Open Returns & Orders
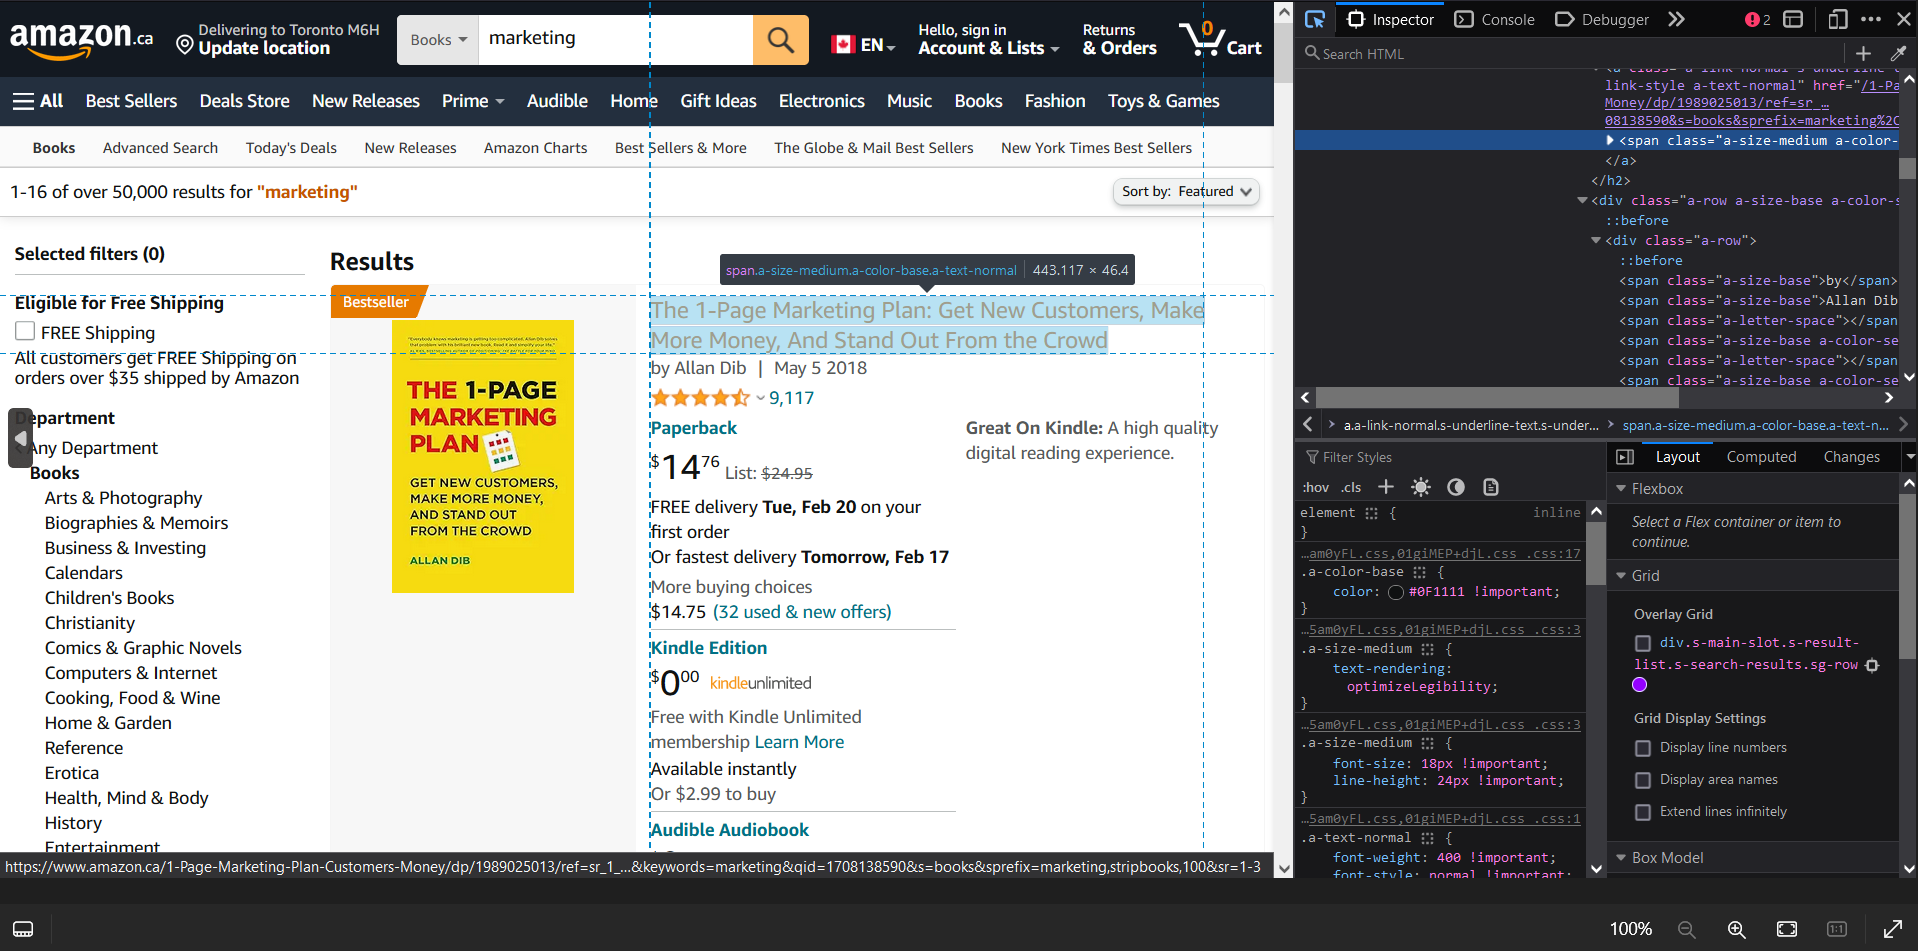This screenshot has height=951, width=1918. coord(1119,40)
